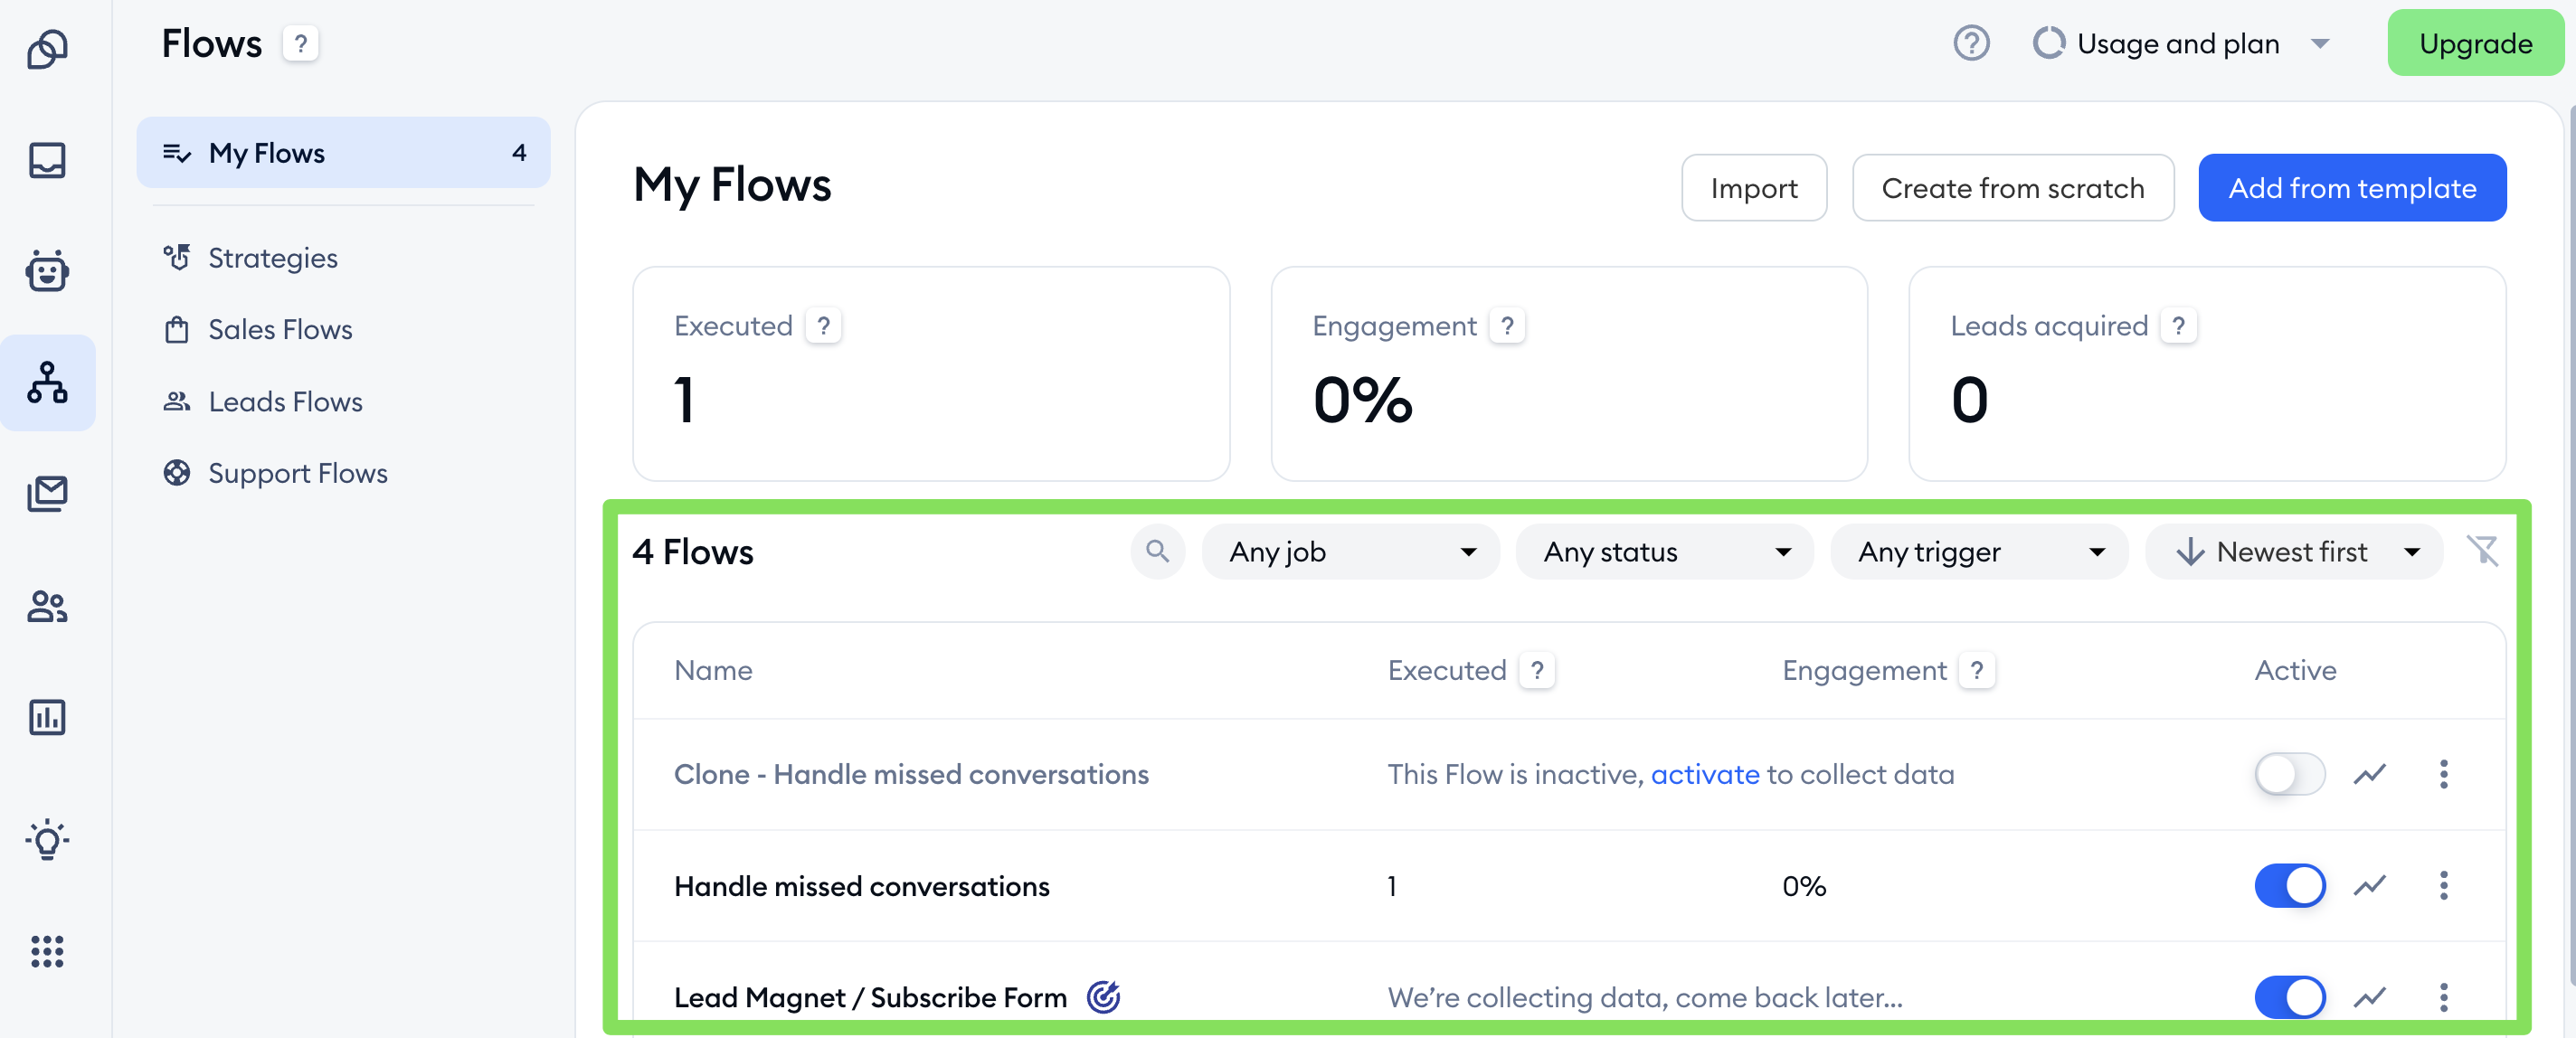2576x1038 pixels.
Task: Click the help circle icon in top bar
Action: [1971, 44]
